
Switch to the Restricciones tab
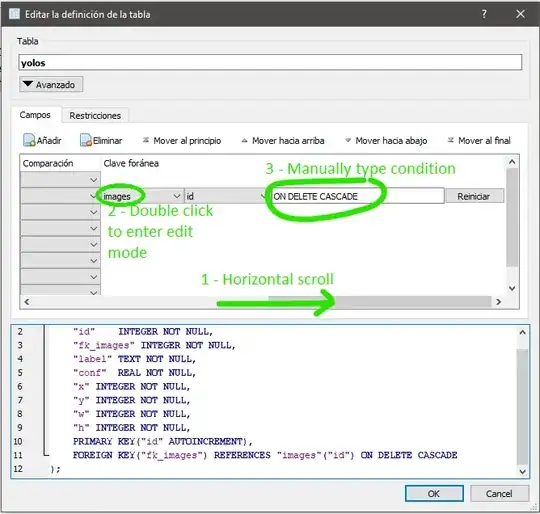coord(95,116)
